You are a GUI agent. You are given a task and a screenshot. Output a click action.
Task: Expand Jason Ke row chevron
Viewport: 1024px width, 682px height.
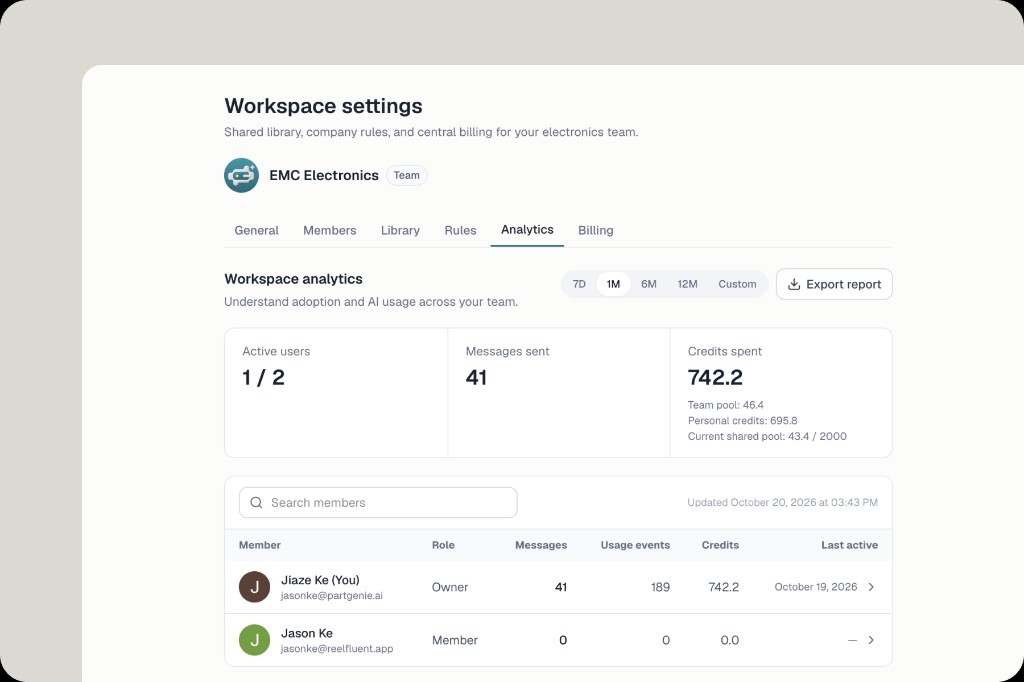coord(871,640)
